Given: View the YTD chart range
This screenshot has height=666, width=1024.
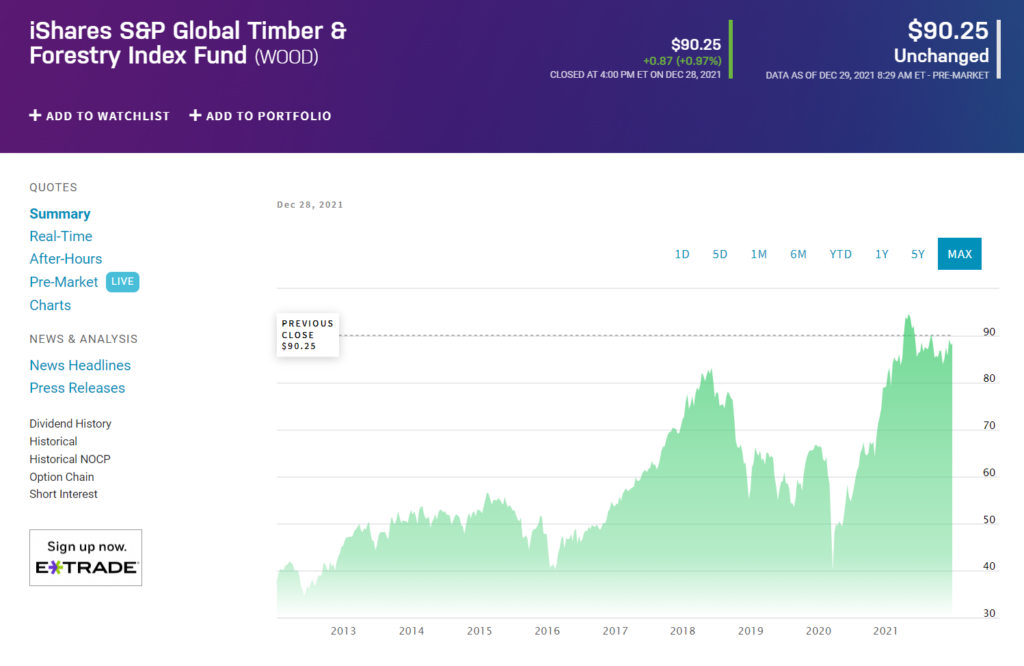Looking at the screenshot, I should tap(840, 254).
